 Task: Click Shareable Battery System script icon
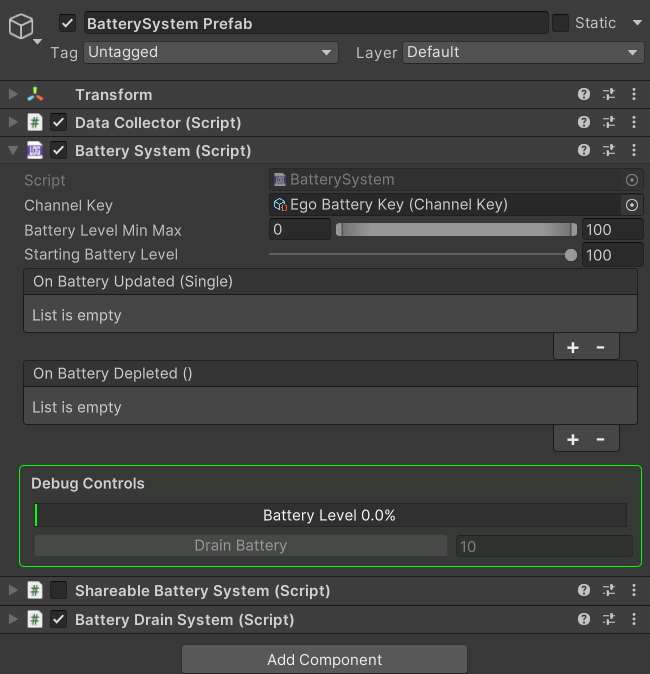click(35, 590)
